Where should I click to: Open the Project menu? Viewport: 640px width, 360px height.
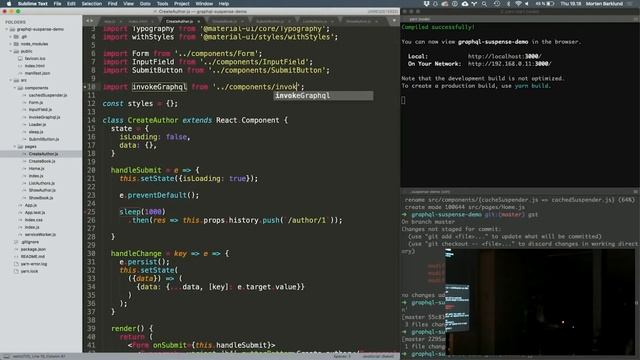pos(182,4)
